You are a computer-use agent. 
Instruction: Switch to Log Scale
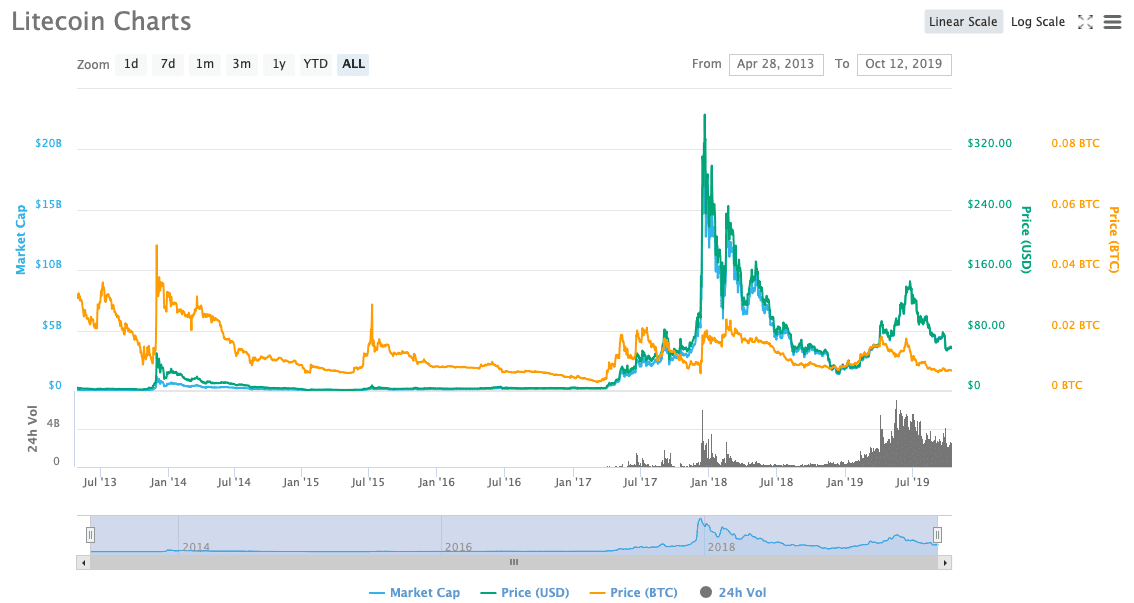pyautogui.click(x=1038, y=22)
